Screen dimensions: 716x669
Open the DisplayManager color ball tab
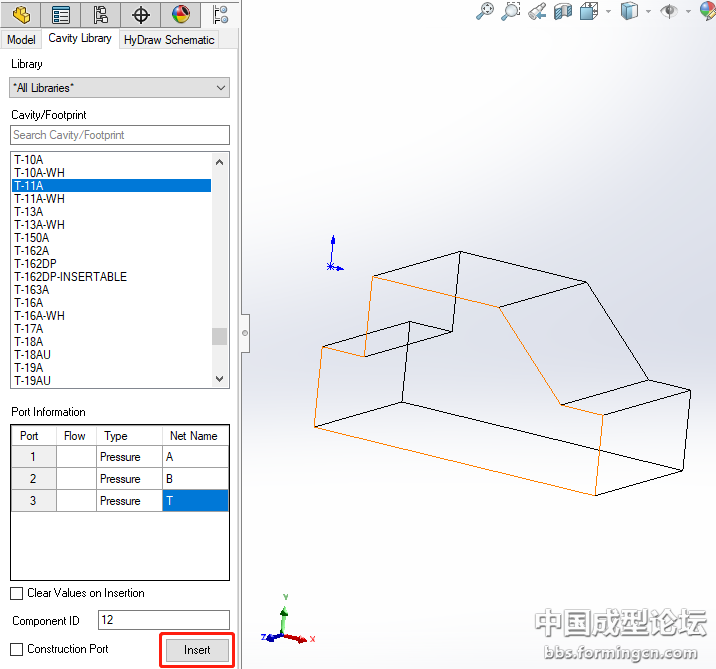(180, 14)
